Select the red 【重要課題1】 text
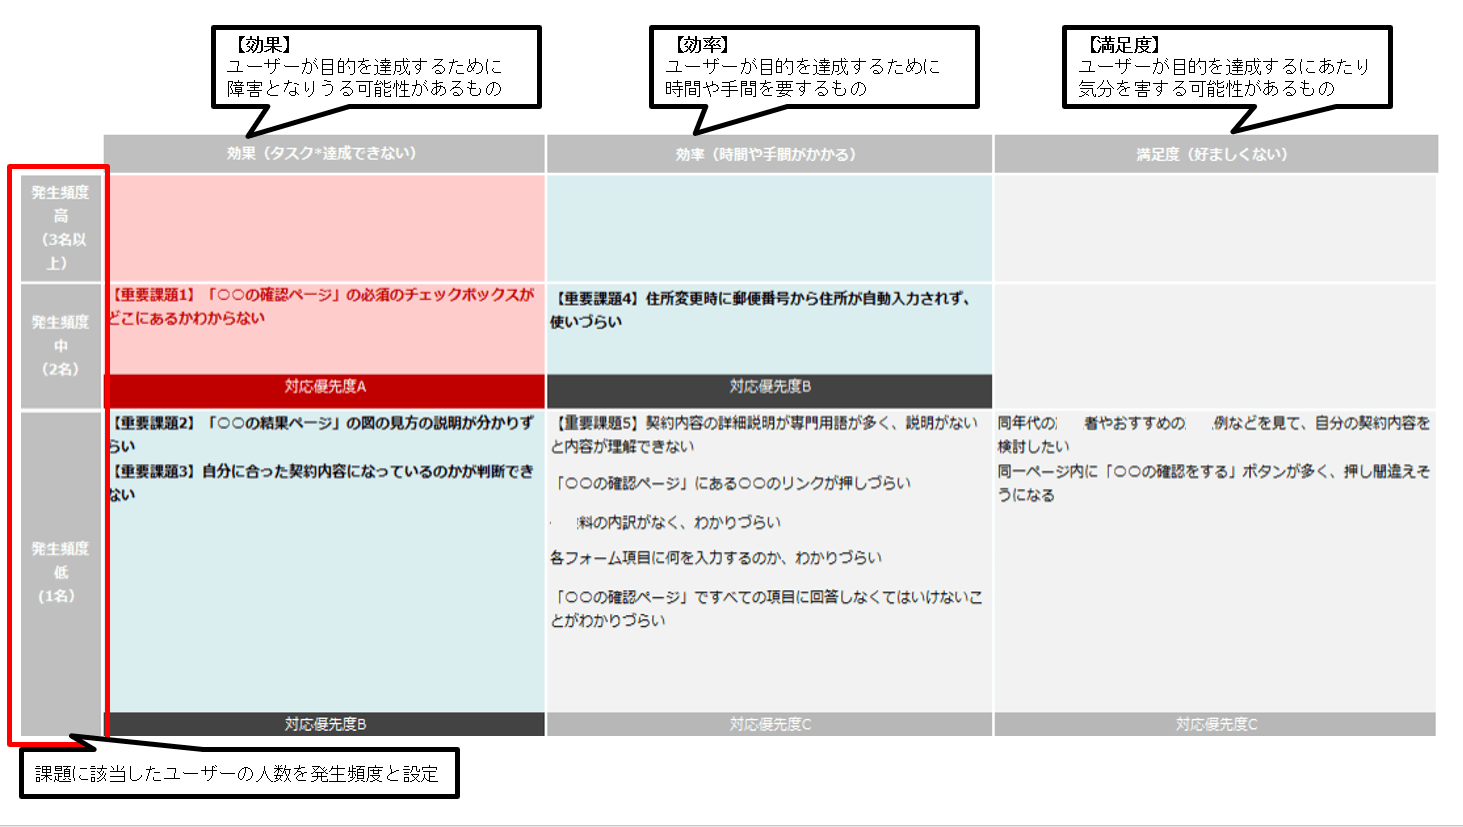1463x827 pixels. 322,306
